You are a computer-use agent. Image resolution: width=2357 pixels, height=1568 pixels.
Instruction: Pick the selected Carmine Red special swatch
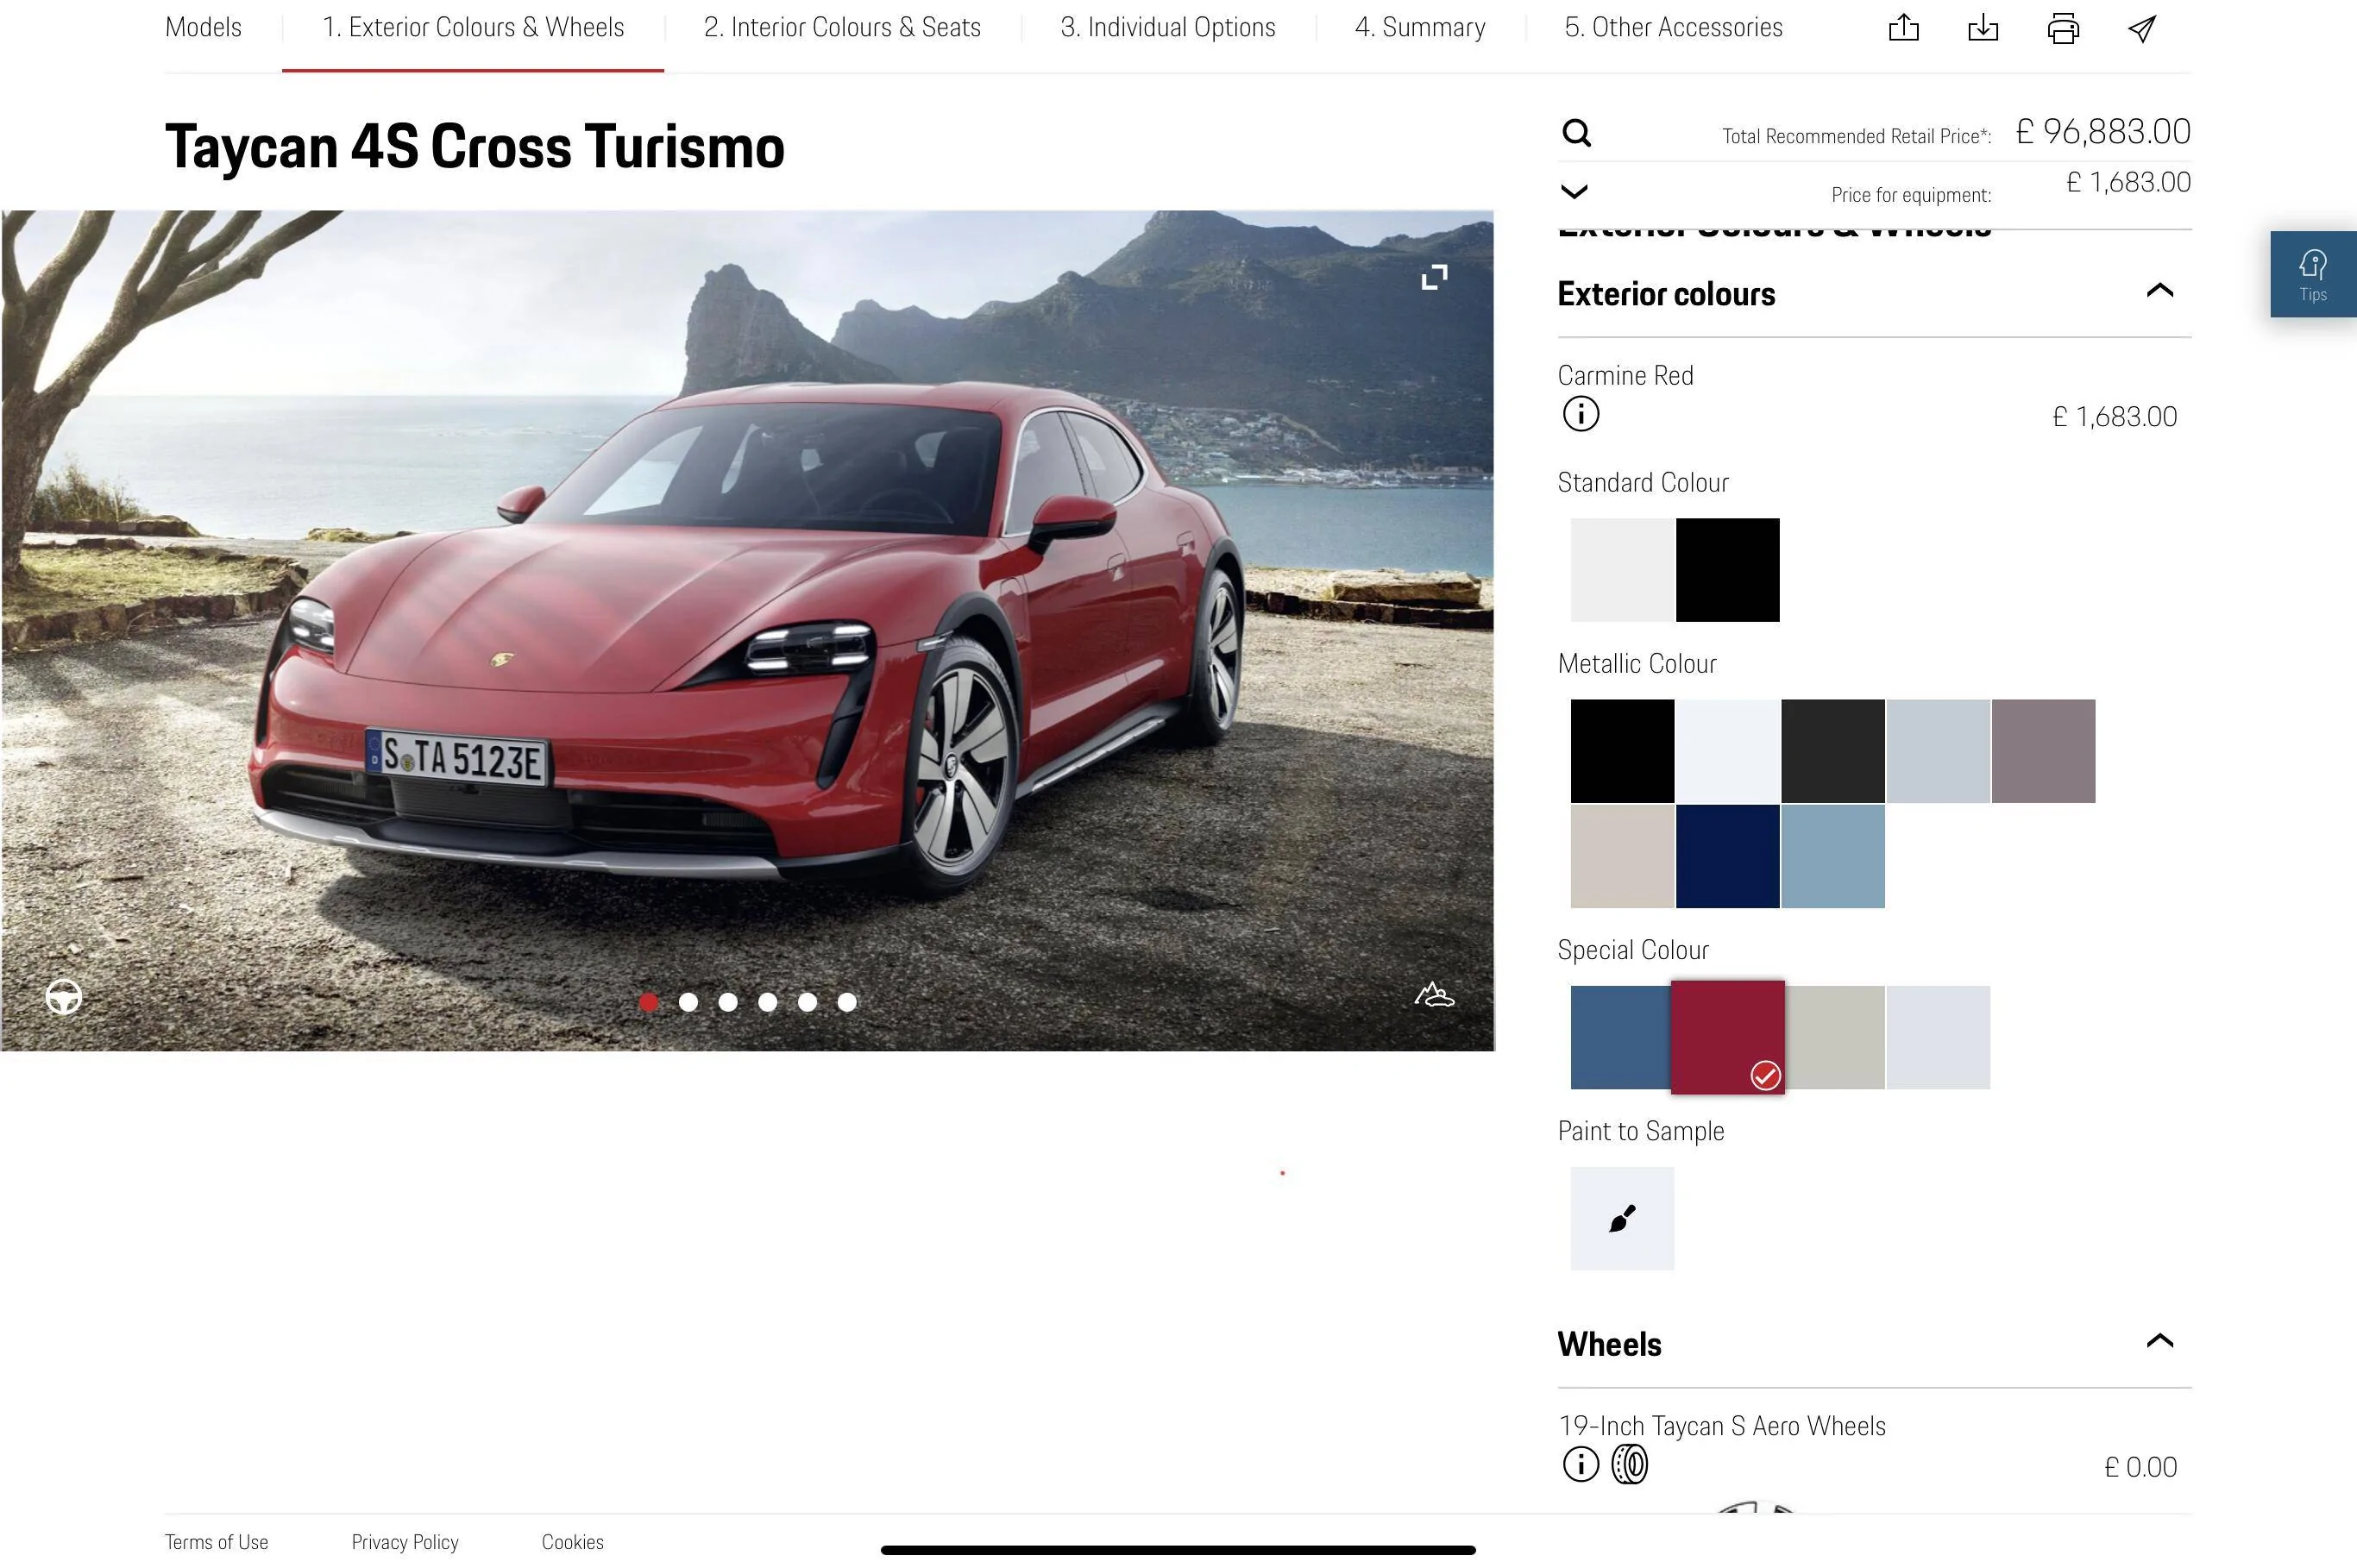pos(1728,1037)
